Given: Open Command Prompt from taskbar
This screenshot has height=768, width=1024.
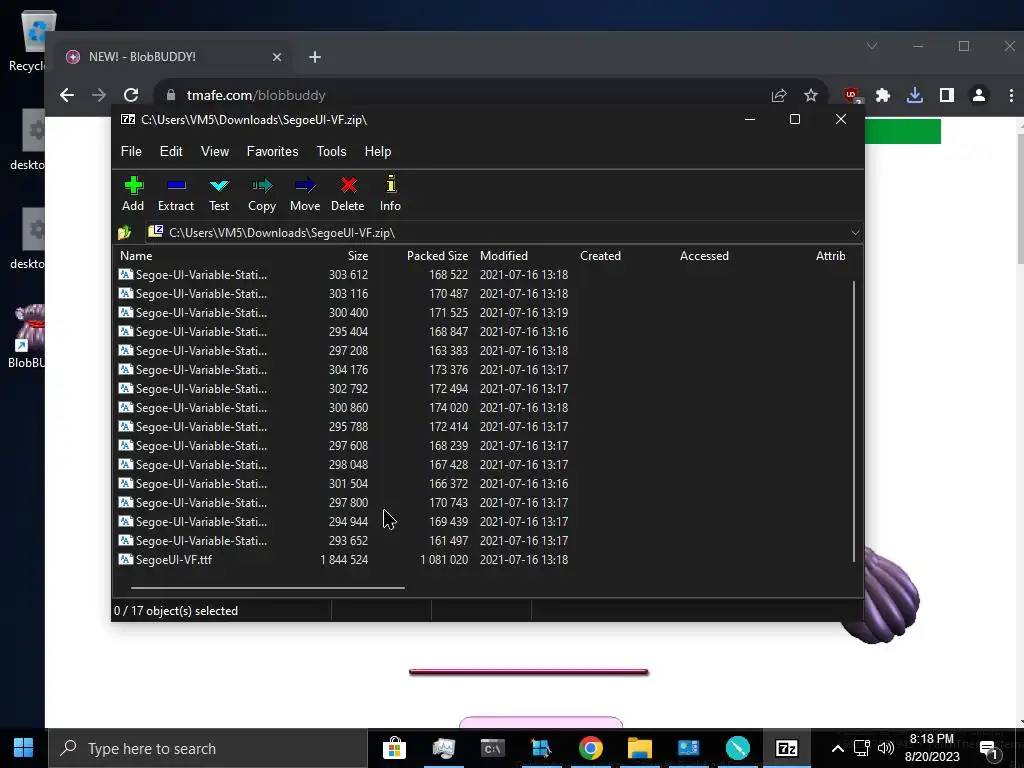Looking at the screenshot, I should tap(492, 748).
